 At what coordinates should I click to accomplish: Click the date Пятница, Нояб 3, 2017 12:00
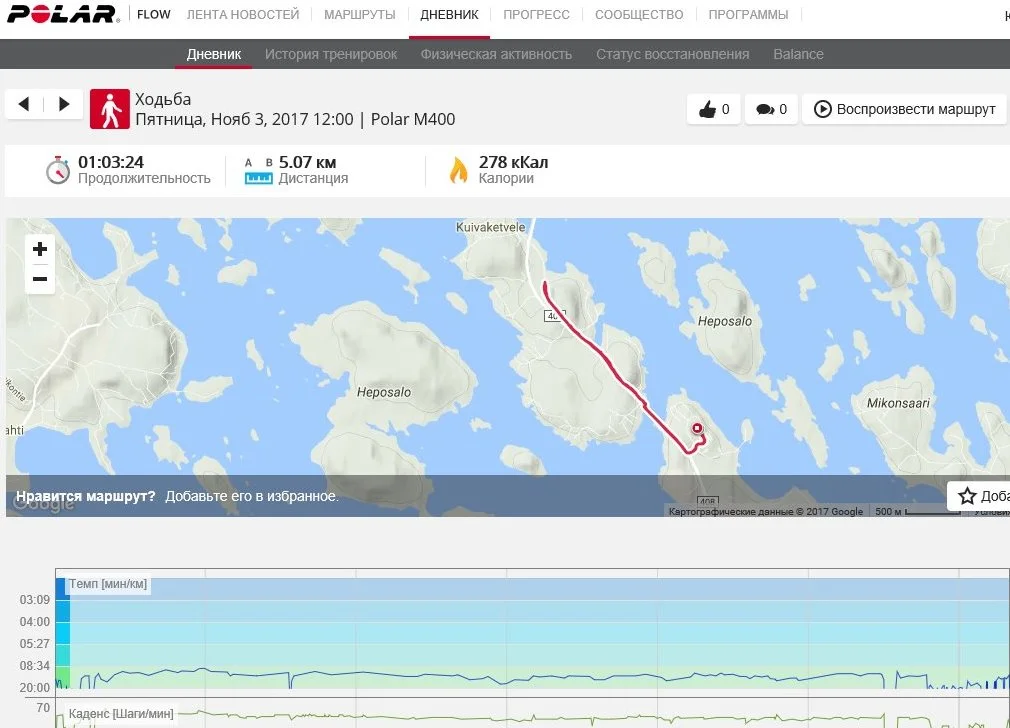coord(244,119)
